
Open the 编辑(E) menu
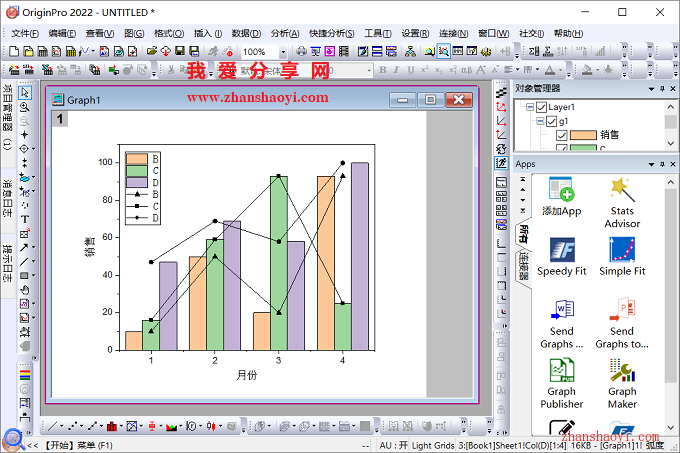pyautogui.click(x=62, y=33)
